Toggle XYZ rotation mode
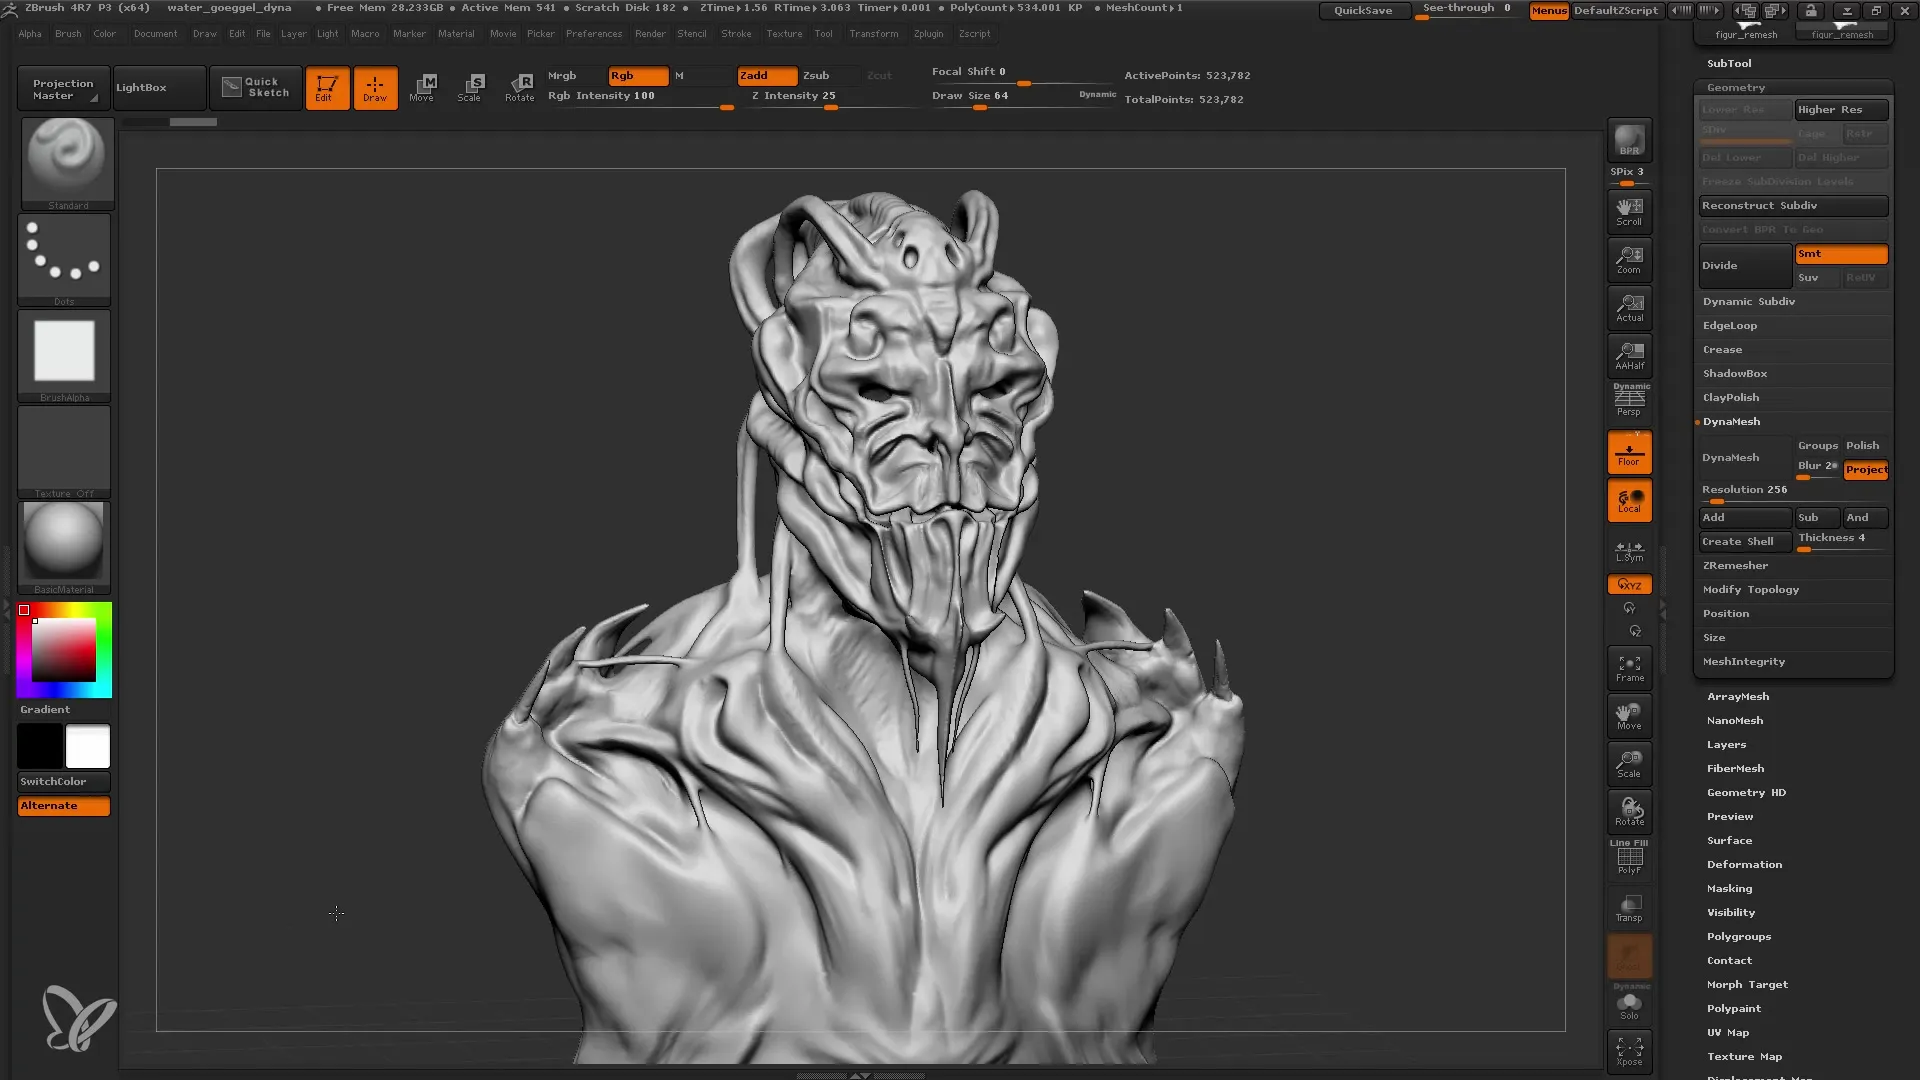 (x=1629, y=584)
